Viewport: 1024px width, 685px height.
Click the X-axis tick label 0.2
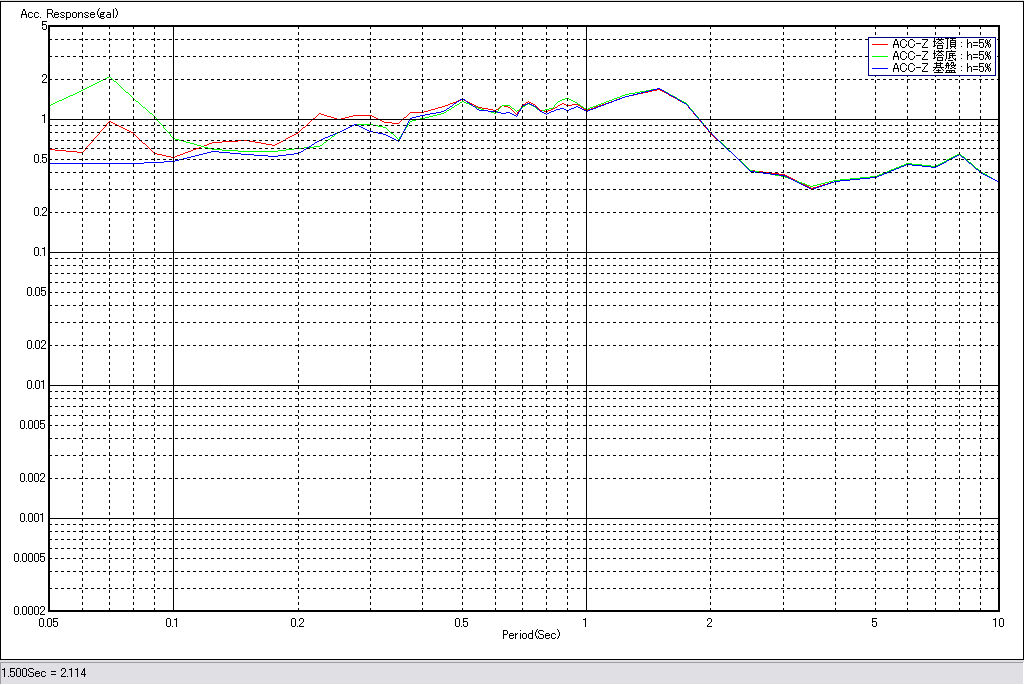297,623
